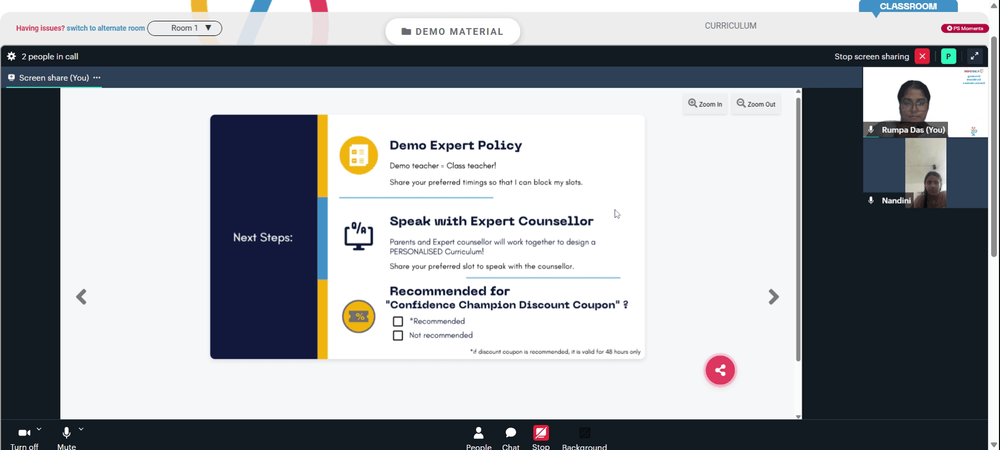The width and height of the screenshot is (1000, 450).
Task: Click the PS Moments badge
Action: 965,28
